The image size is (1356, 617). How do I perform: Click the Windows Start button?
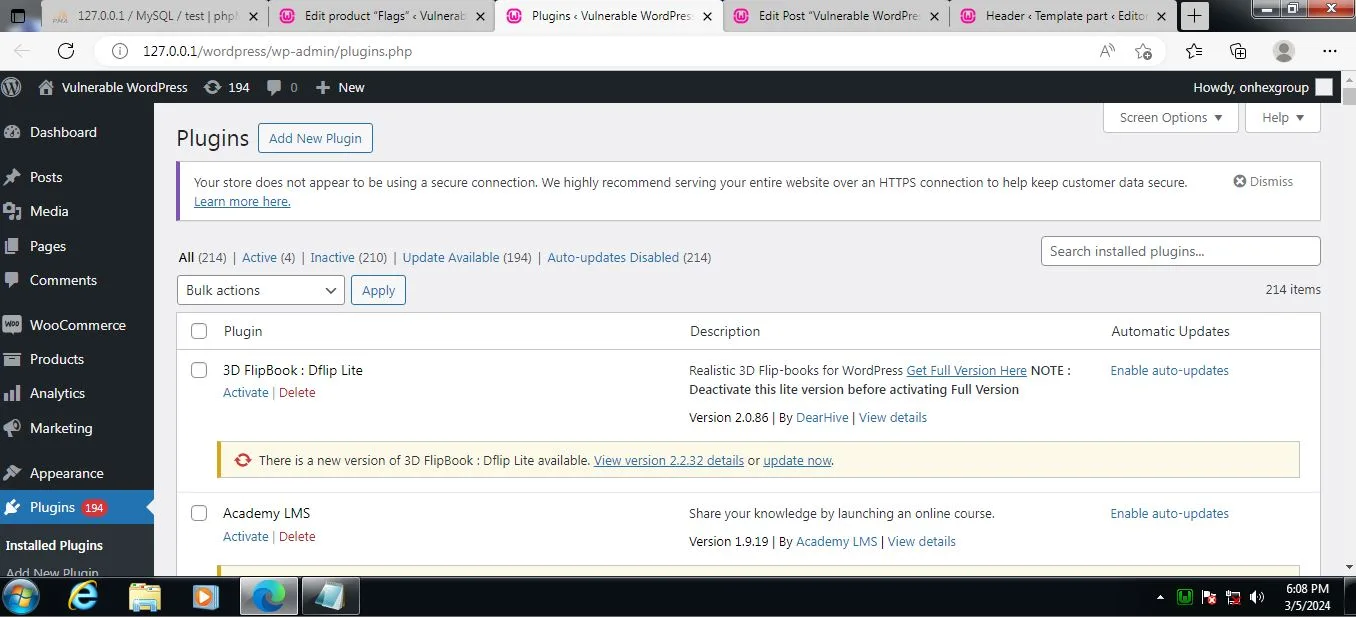(20, 597)
